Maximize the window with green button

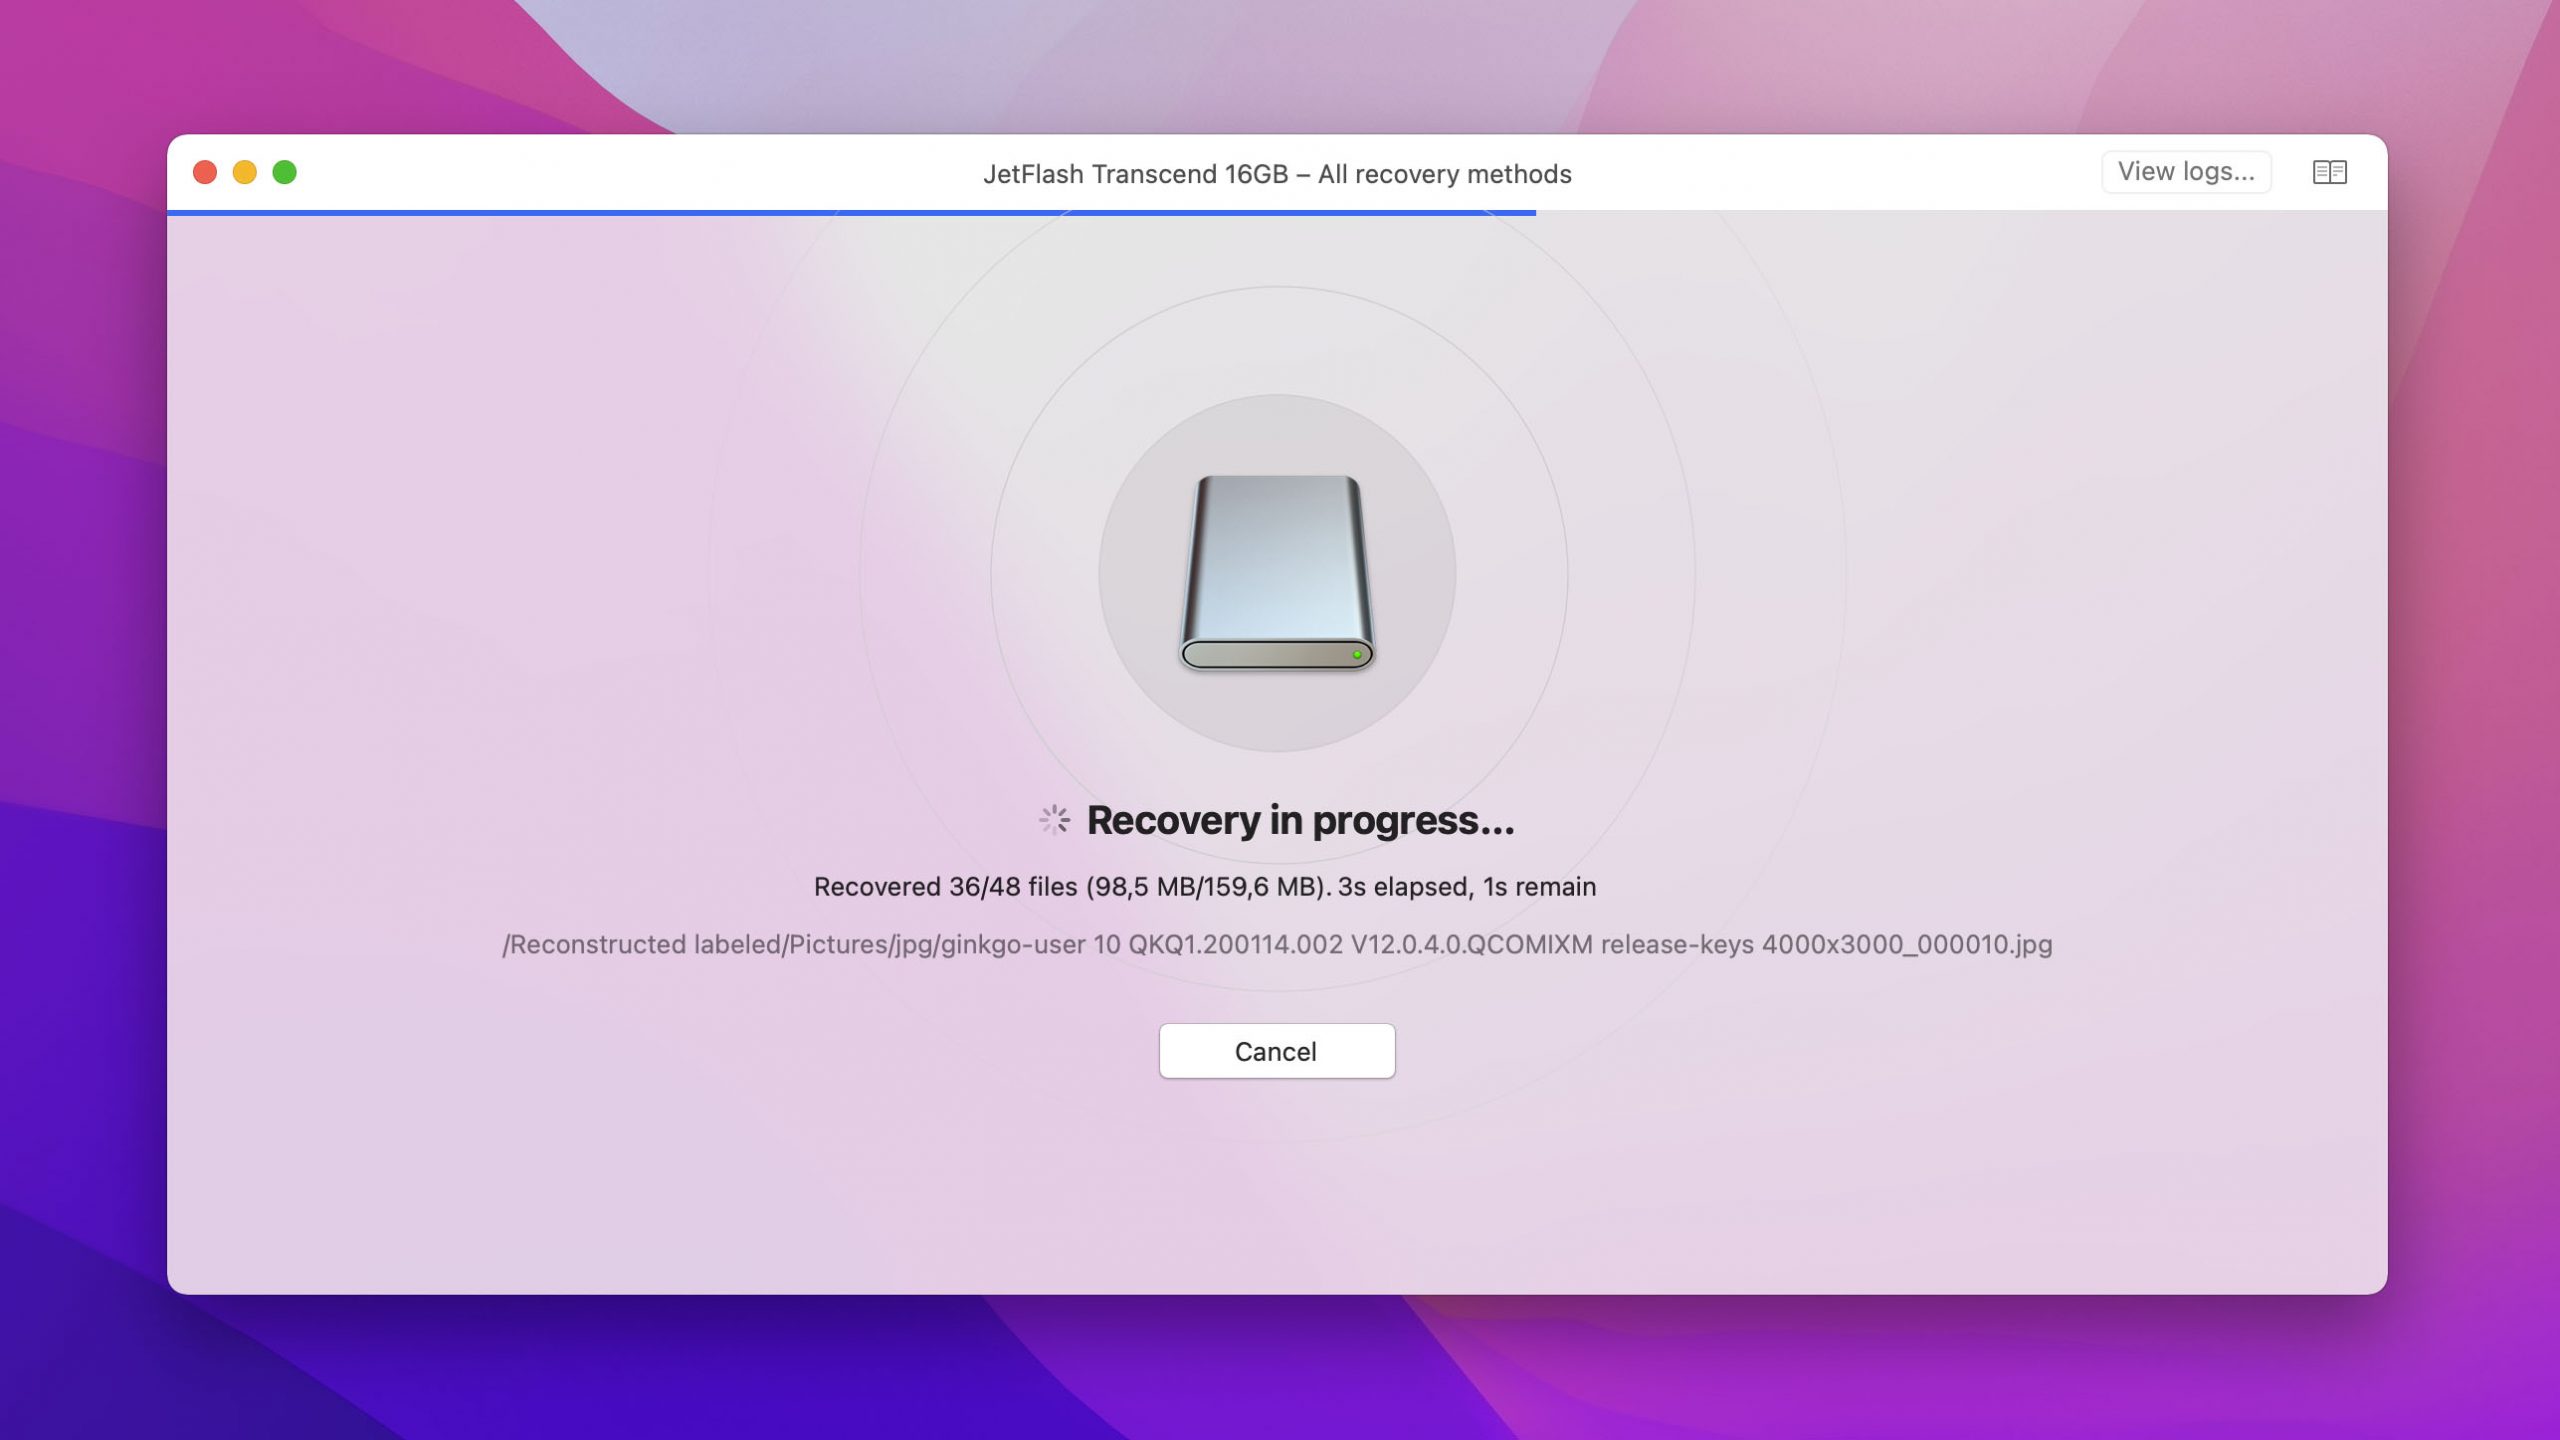point(285,172)
